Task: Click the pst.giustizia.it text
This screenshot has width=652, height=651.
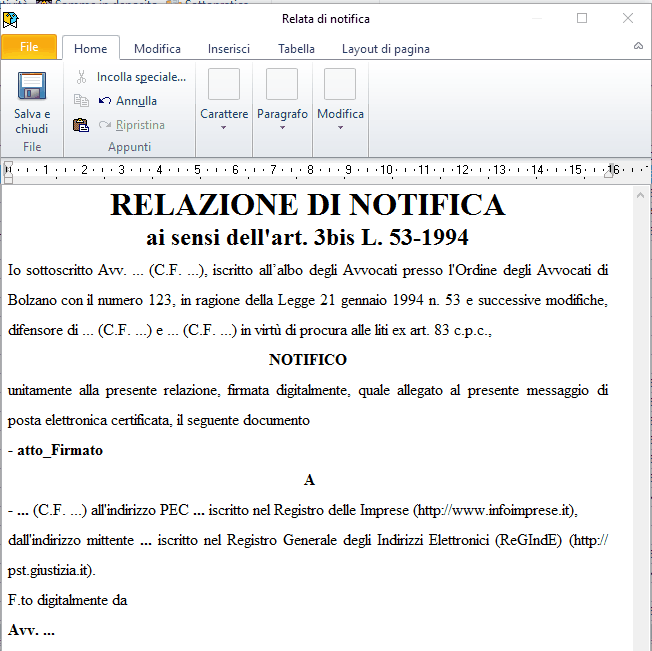Action: pos(48,570)
